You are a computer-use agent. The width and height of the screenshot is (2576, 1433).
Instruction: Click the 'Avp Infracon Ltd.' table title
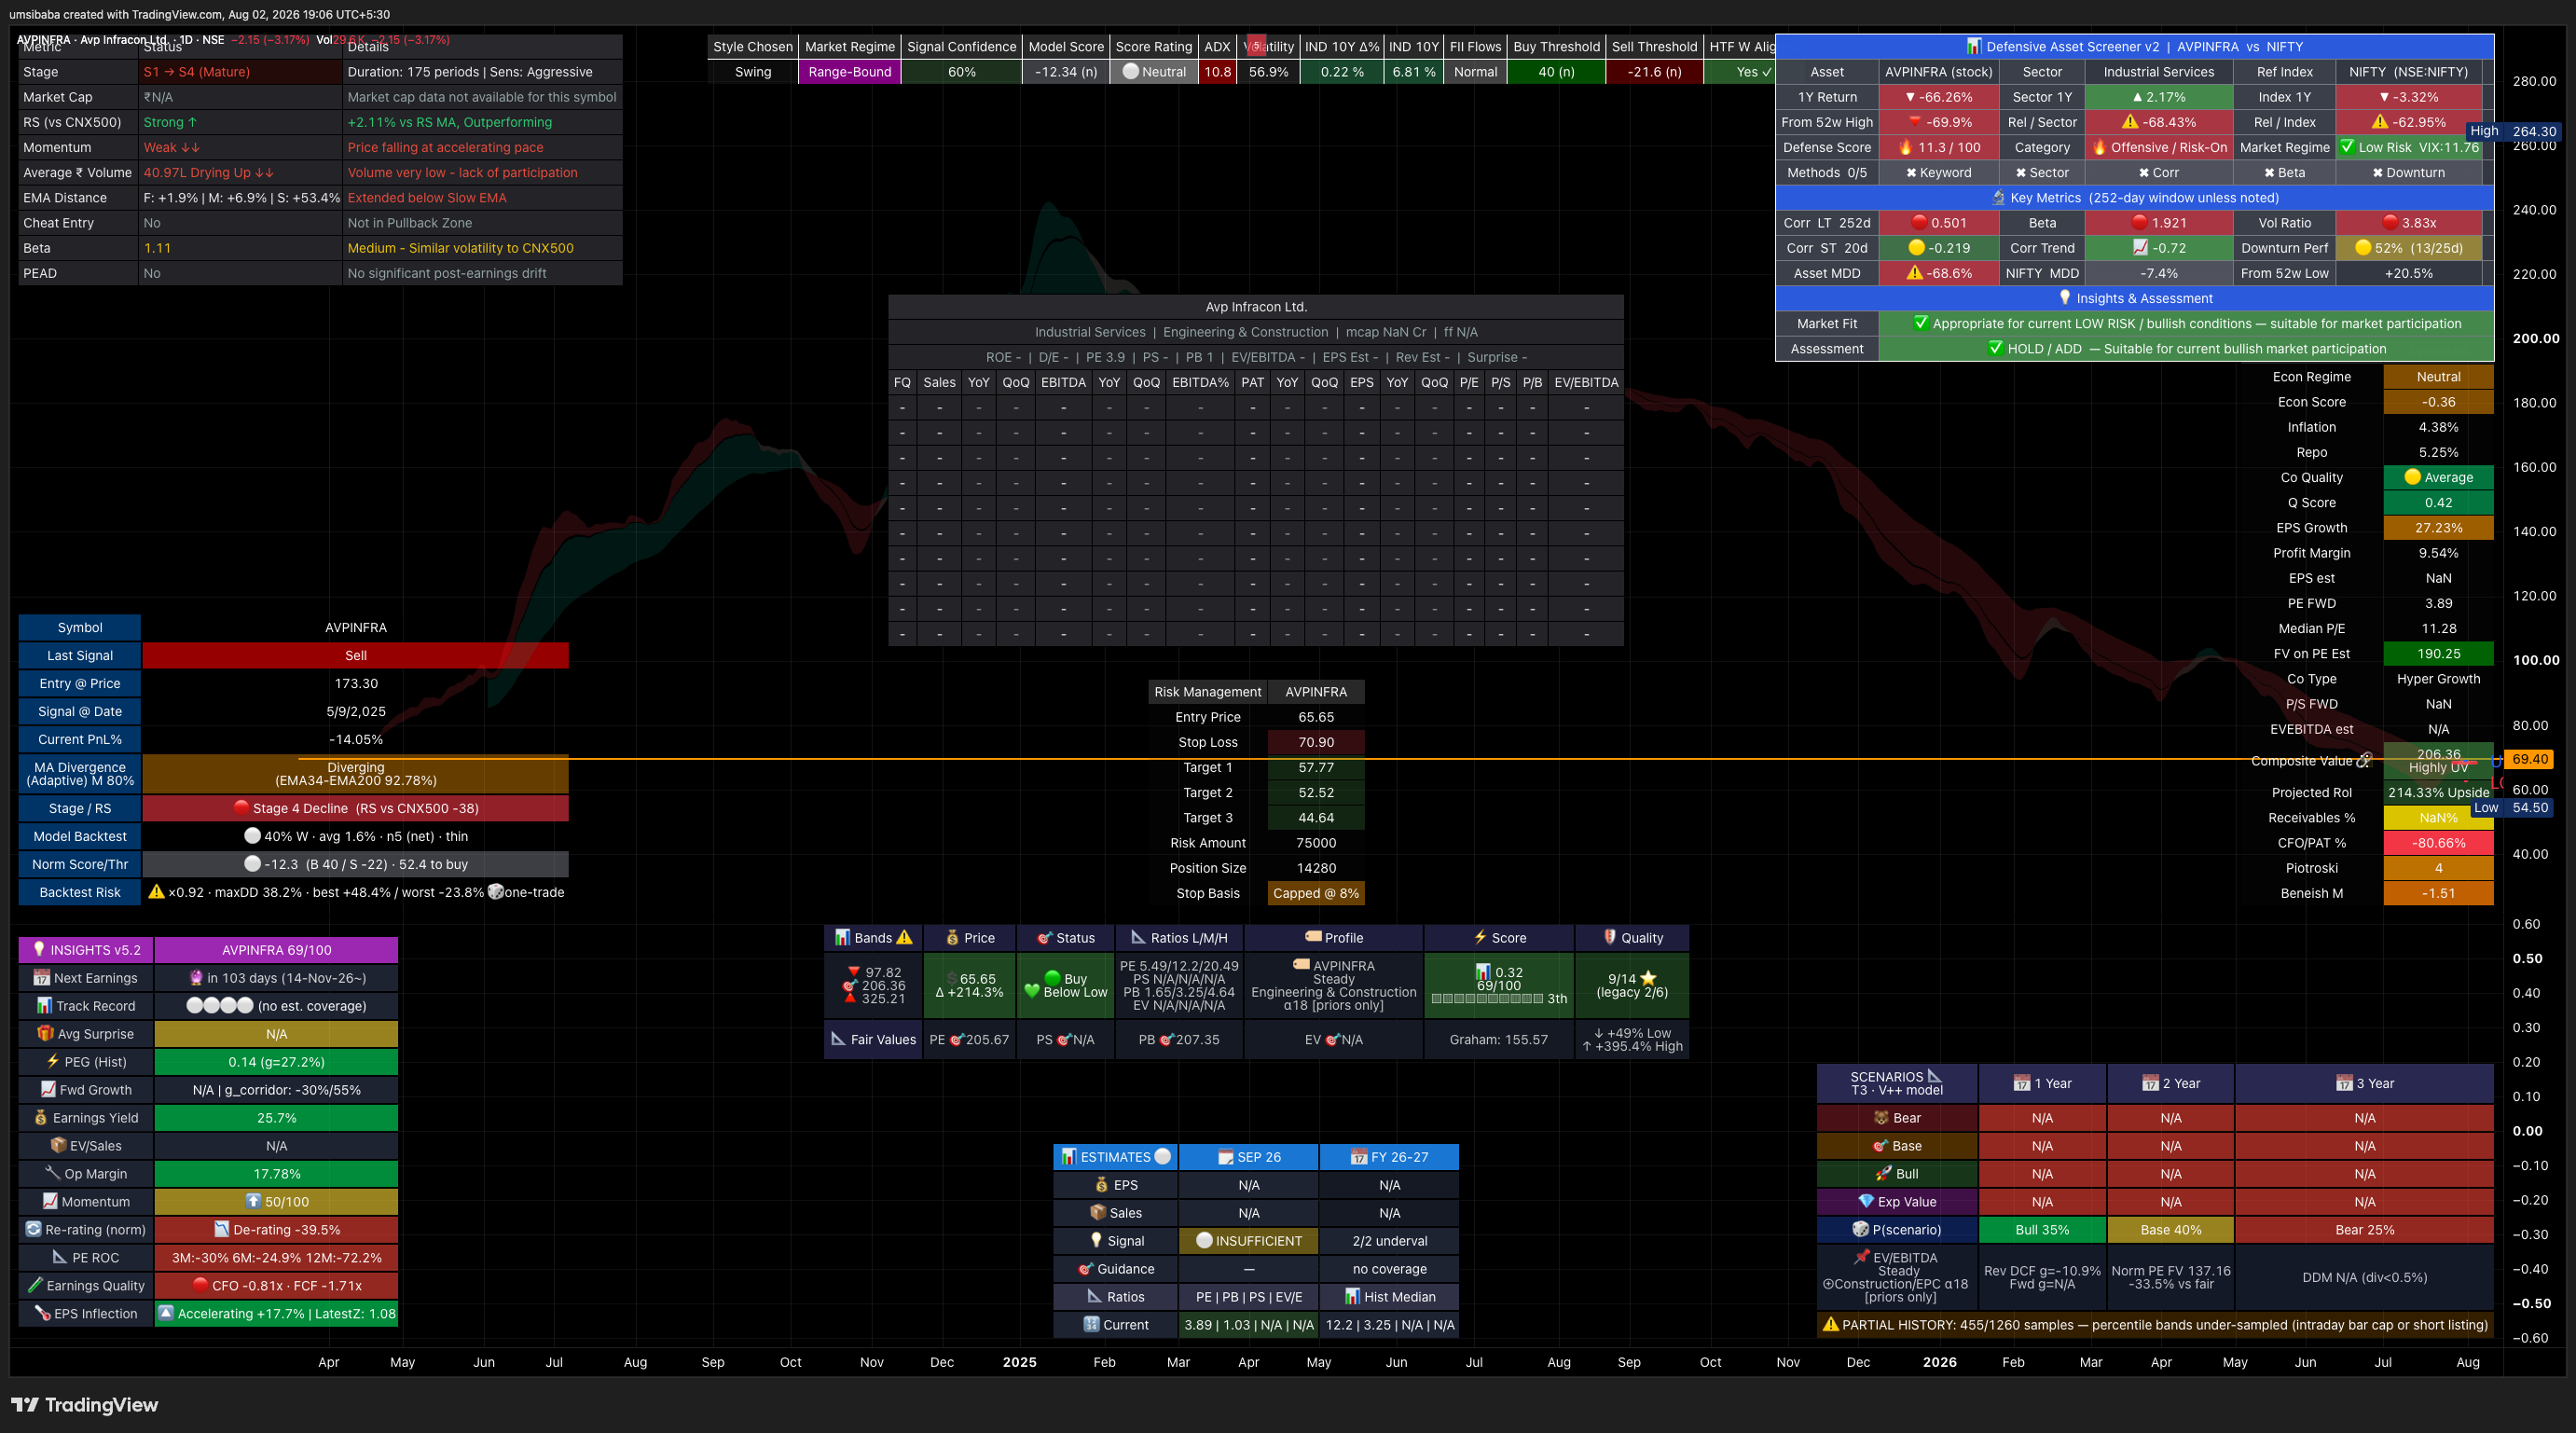pyautogui.click(x=1256, y=307)
